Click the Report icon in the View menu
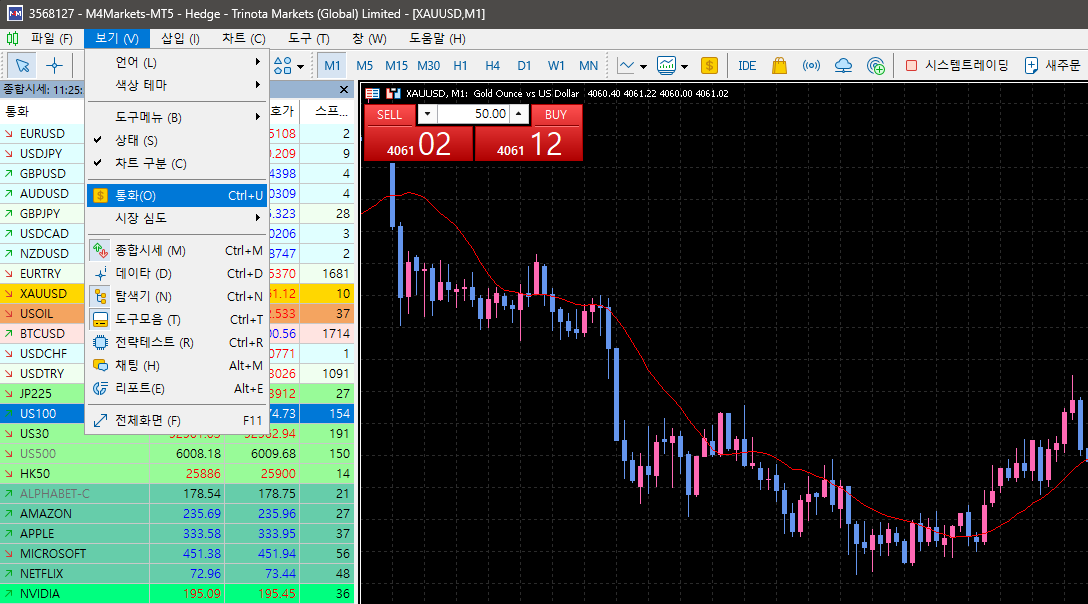The width and height of the screenshot is (1088, 604). (x=101, y=389)
